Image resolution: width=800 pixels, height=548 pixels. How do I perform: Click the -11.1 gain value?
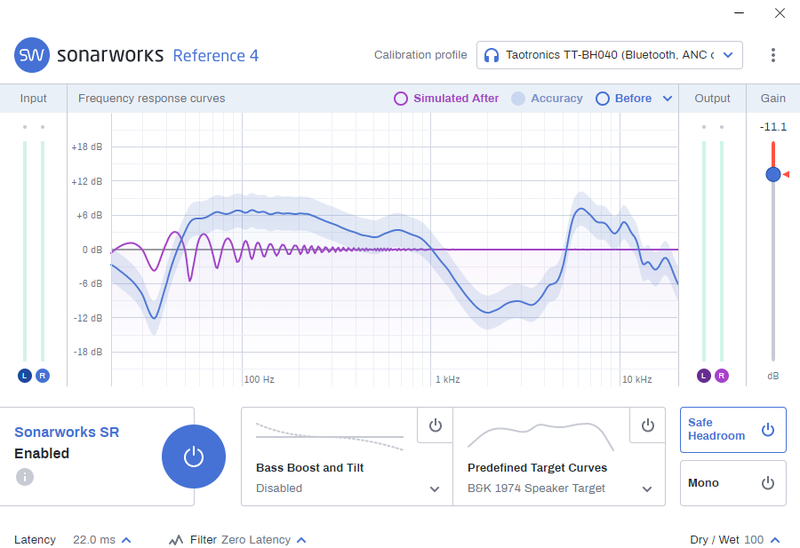[x=773, y=127]
